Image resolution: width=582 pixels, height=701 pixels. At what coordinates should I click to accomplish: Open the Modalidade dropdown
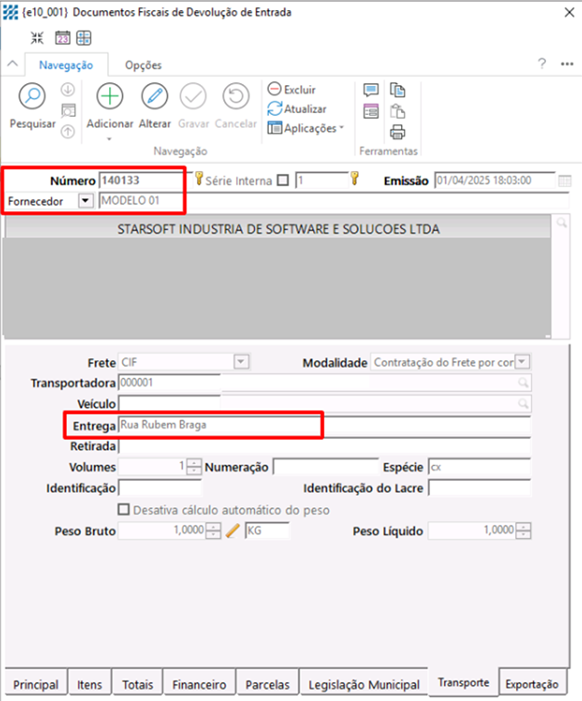522,361
